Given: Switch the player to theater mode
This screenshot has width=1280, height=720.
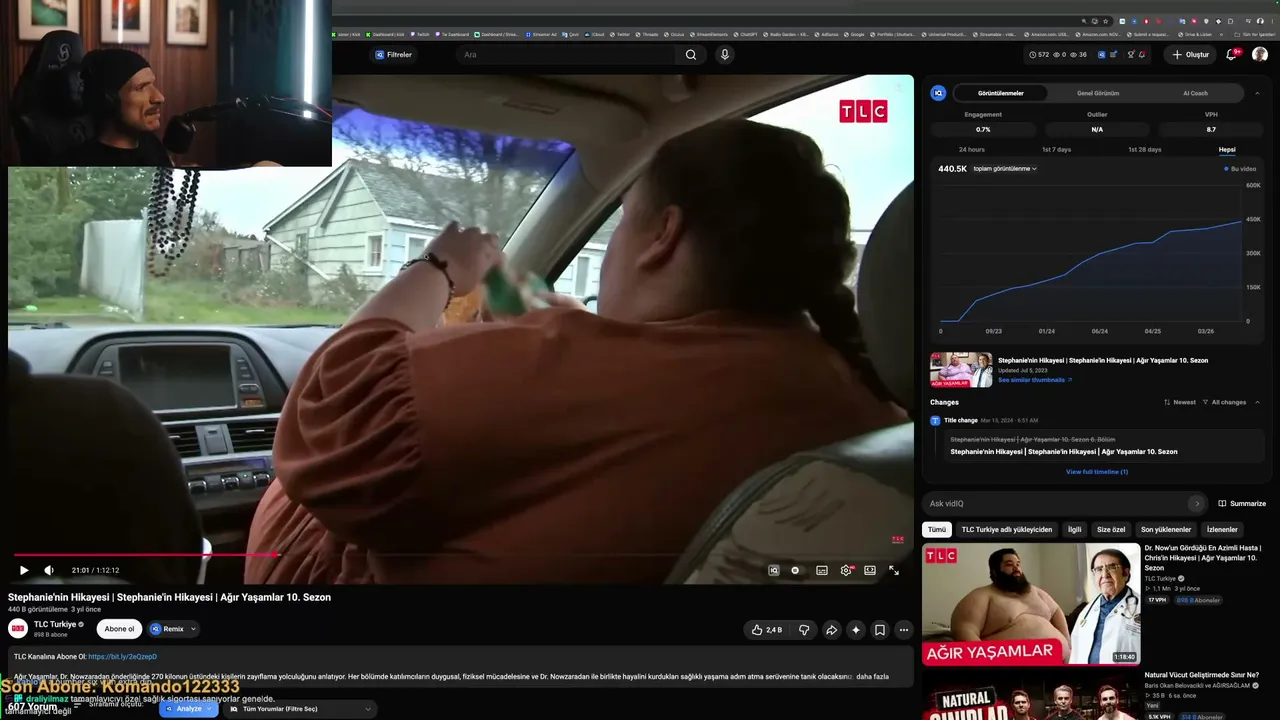Looking at the screenshot, I should (870, 570).
